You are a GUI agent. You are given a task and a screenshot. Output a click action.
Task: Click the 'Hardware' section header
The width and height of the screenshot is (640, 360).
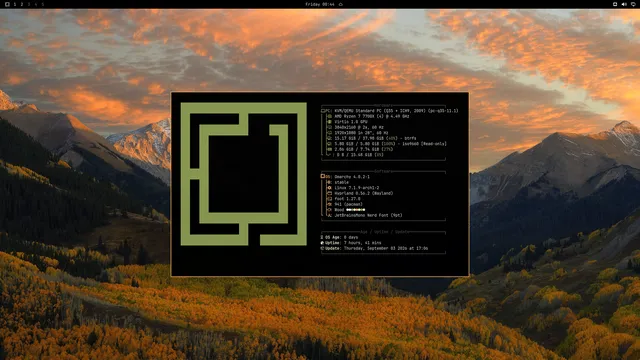[383, 105]
